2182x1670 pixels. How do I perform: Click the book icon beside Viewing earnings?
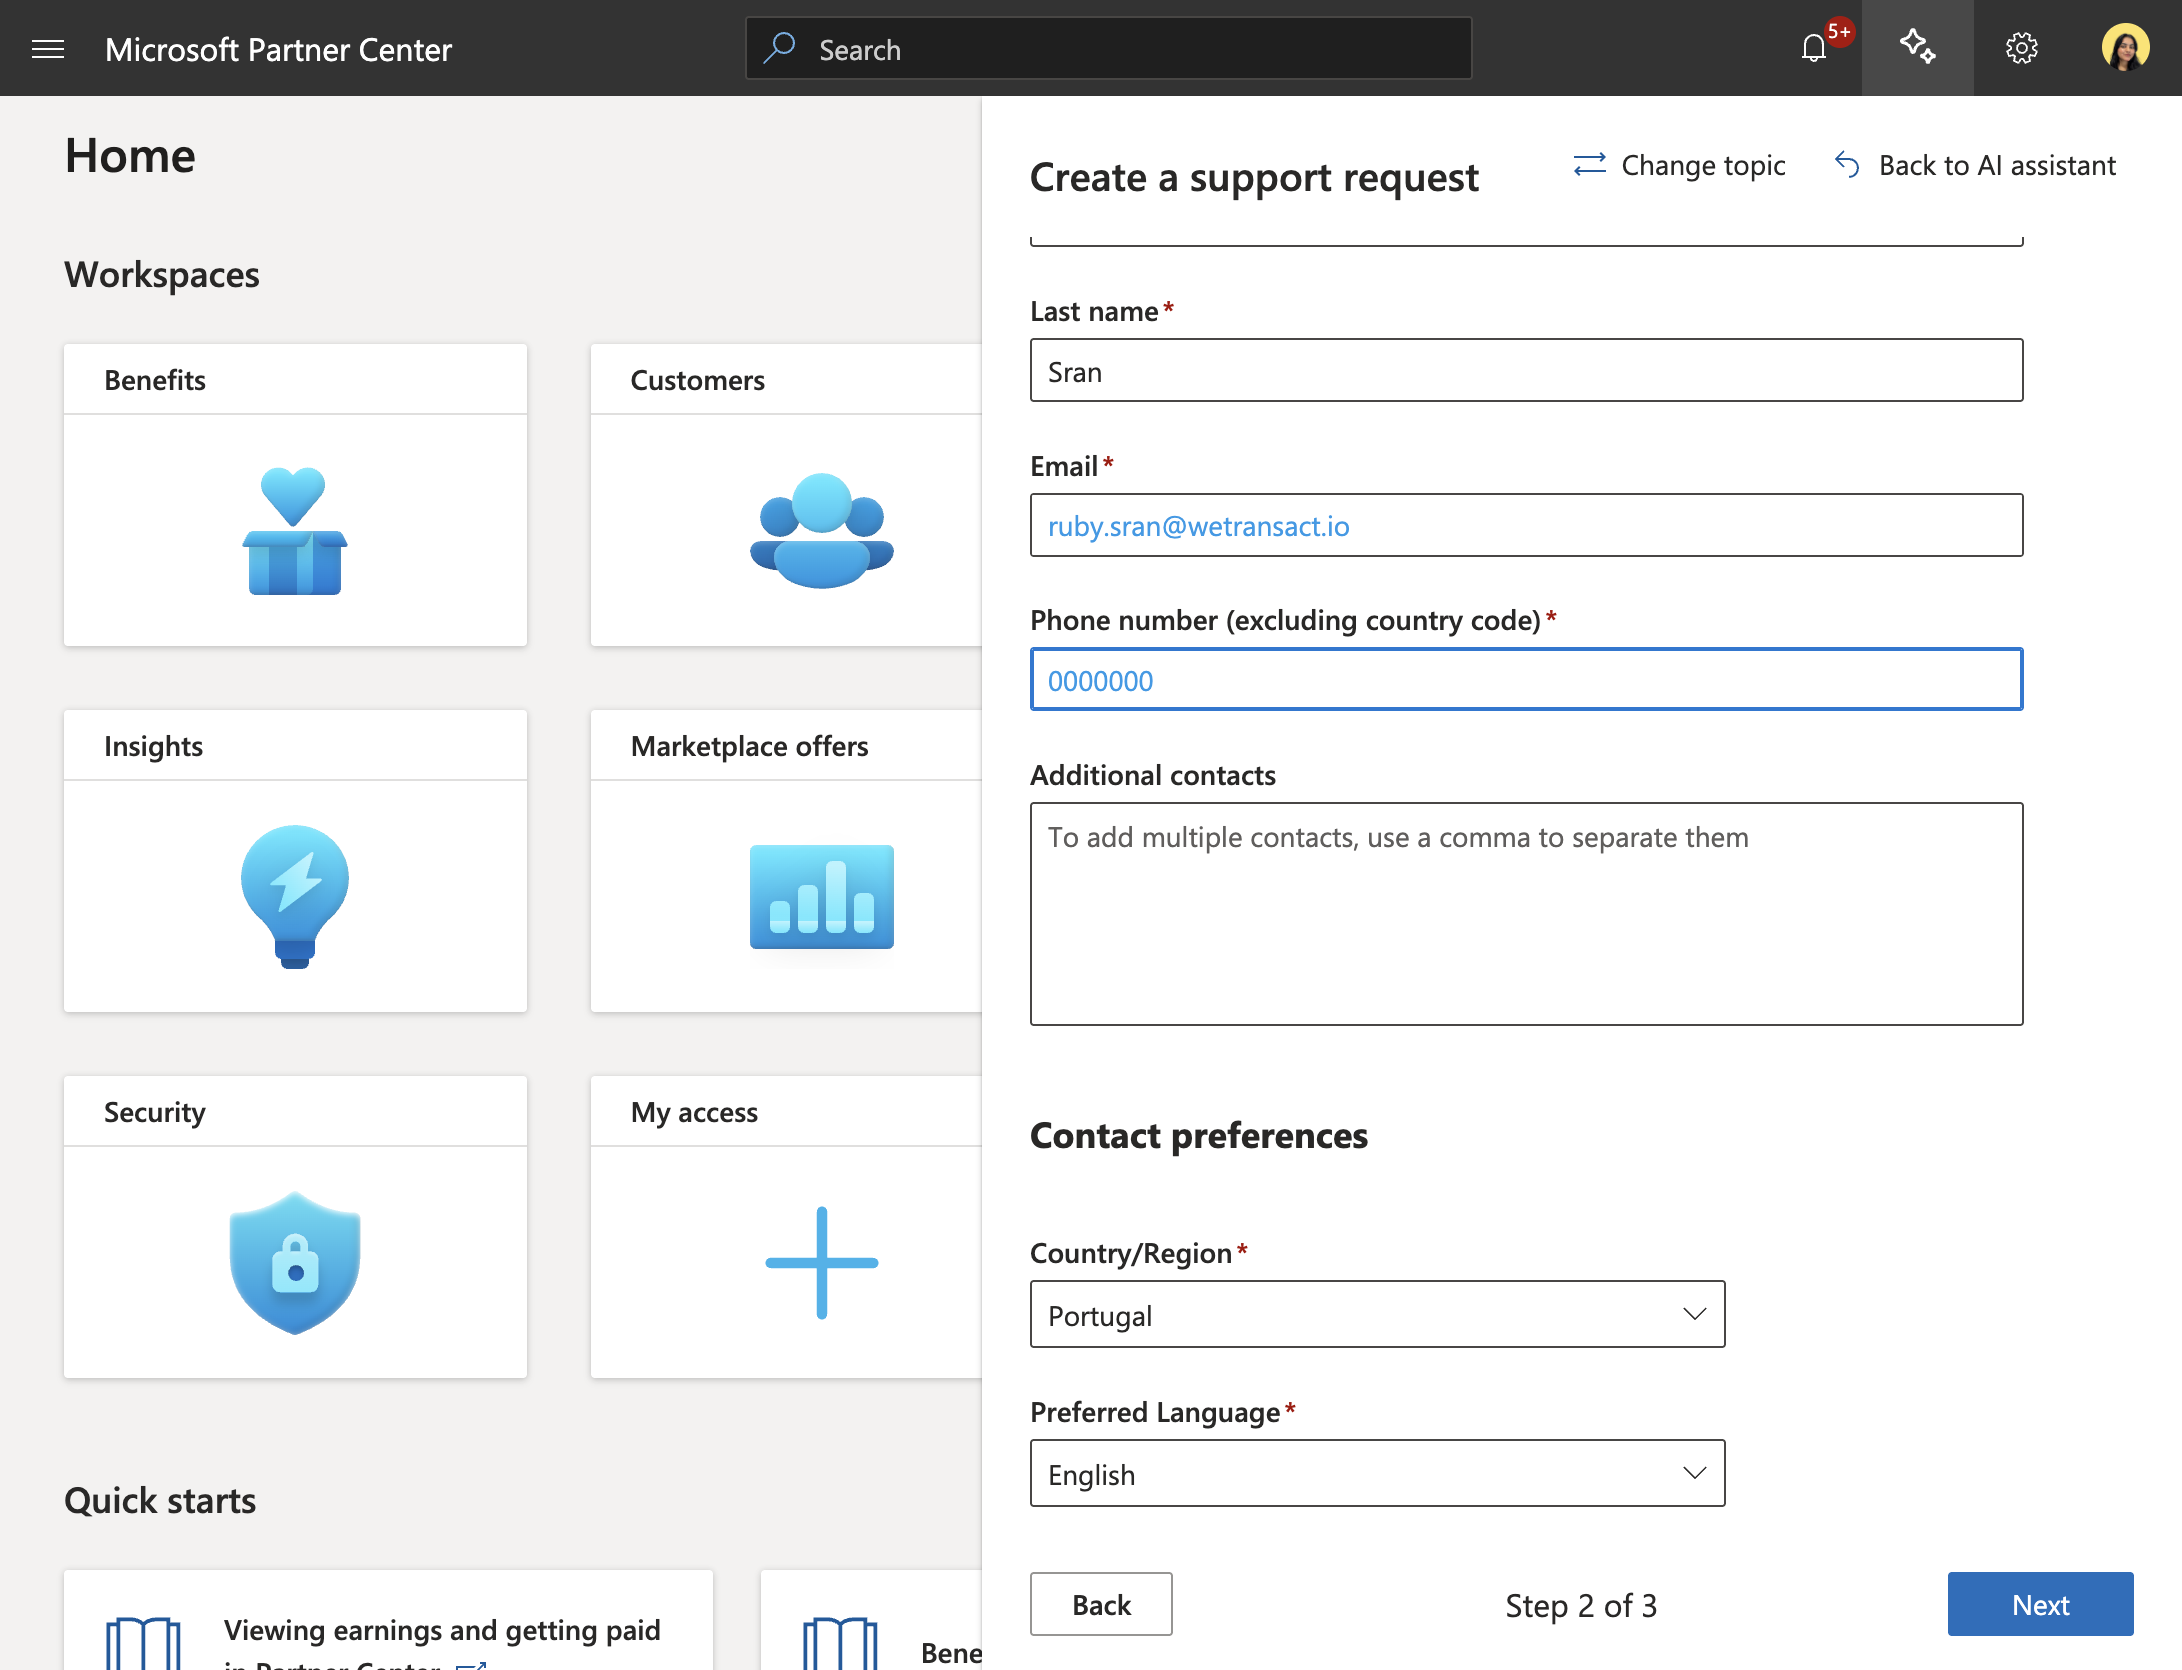pos(143,1642)
